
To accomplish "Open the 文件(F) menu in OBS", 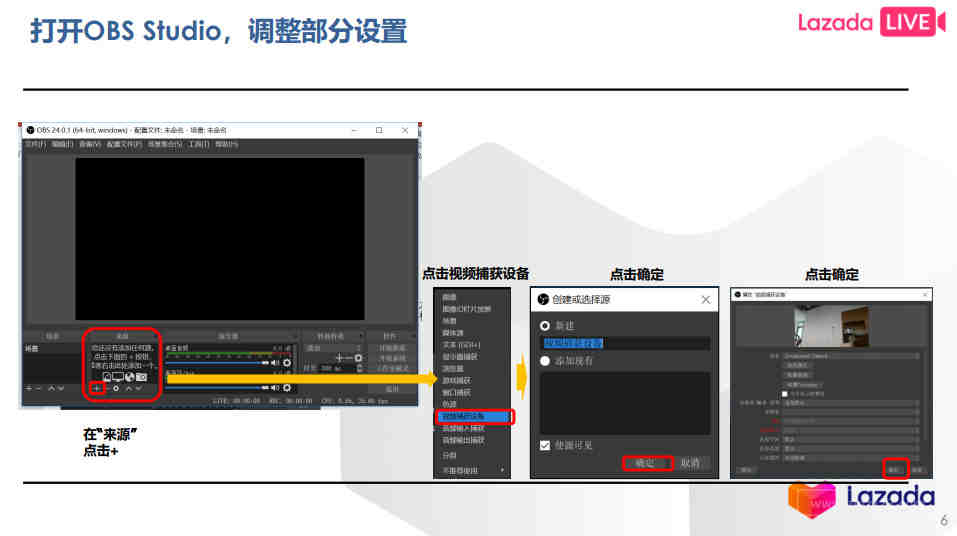I will click(x=35, y=144).
